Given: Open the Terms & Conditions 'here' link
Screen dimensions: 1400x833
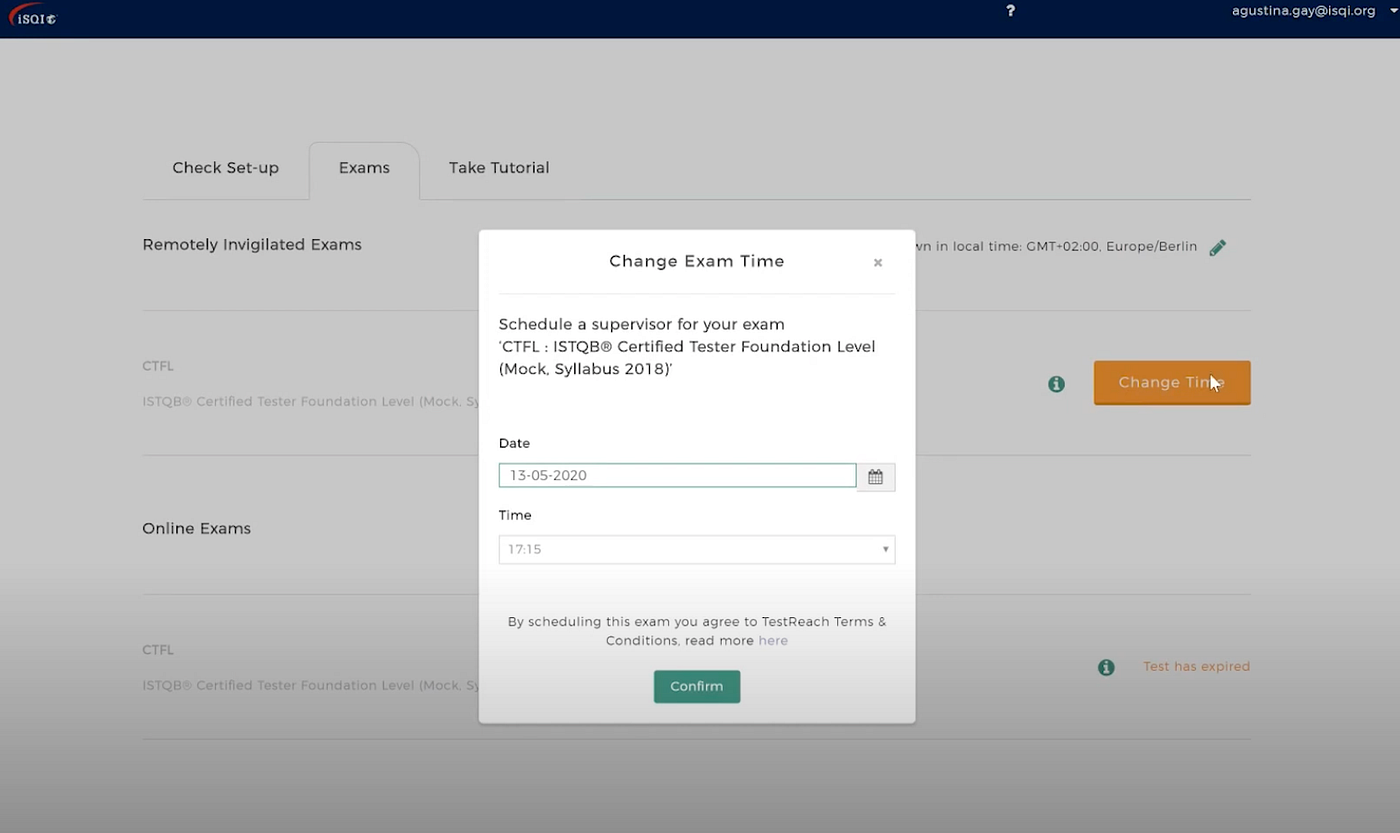Looking at the screenshot, I should point(773,641).
